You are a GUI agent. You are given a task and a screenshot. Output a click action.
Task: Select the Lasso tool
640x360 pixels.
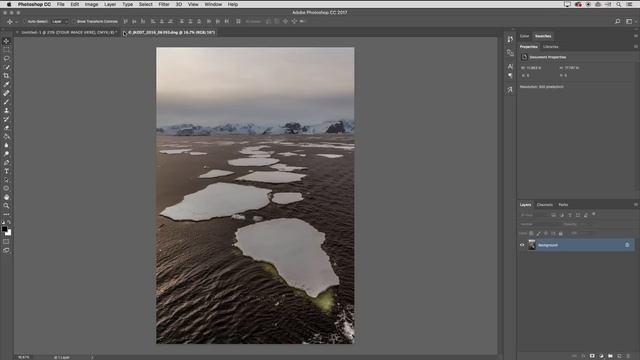tap(6, 58)
